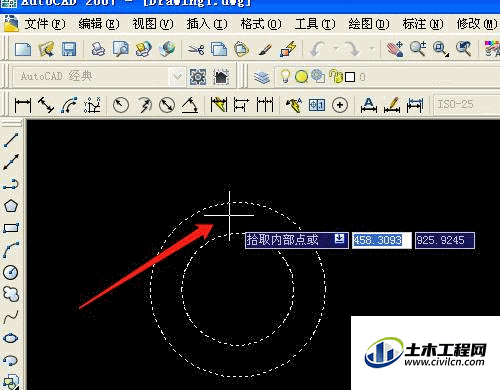Screen dimensions: 500x390
Task: Select the Quick Leader tool
Action: coord(294,105)
